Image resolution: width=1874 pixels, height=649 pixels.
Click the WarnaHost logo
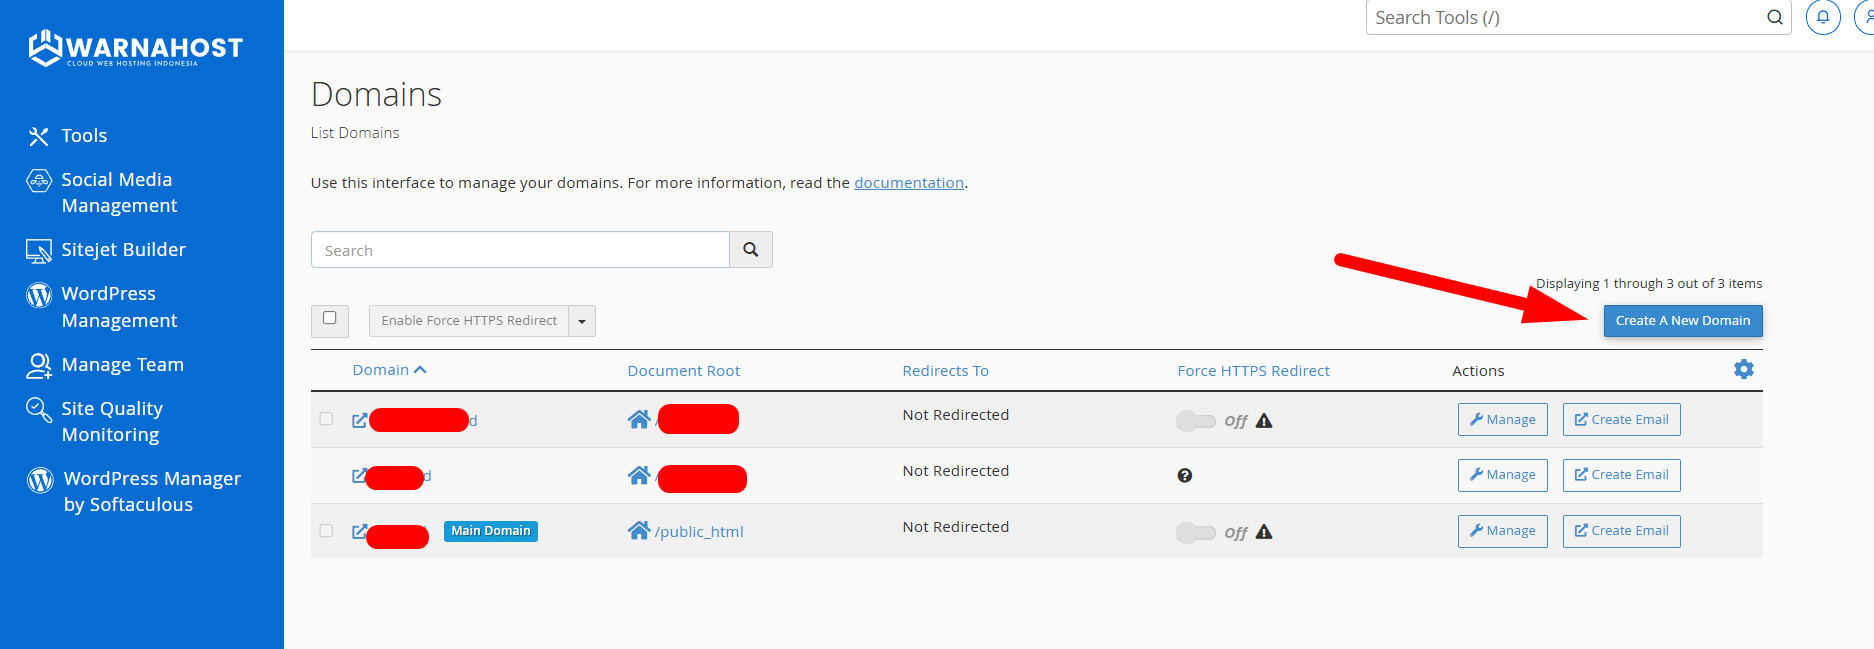[x=136, y=48]
